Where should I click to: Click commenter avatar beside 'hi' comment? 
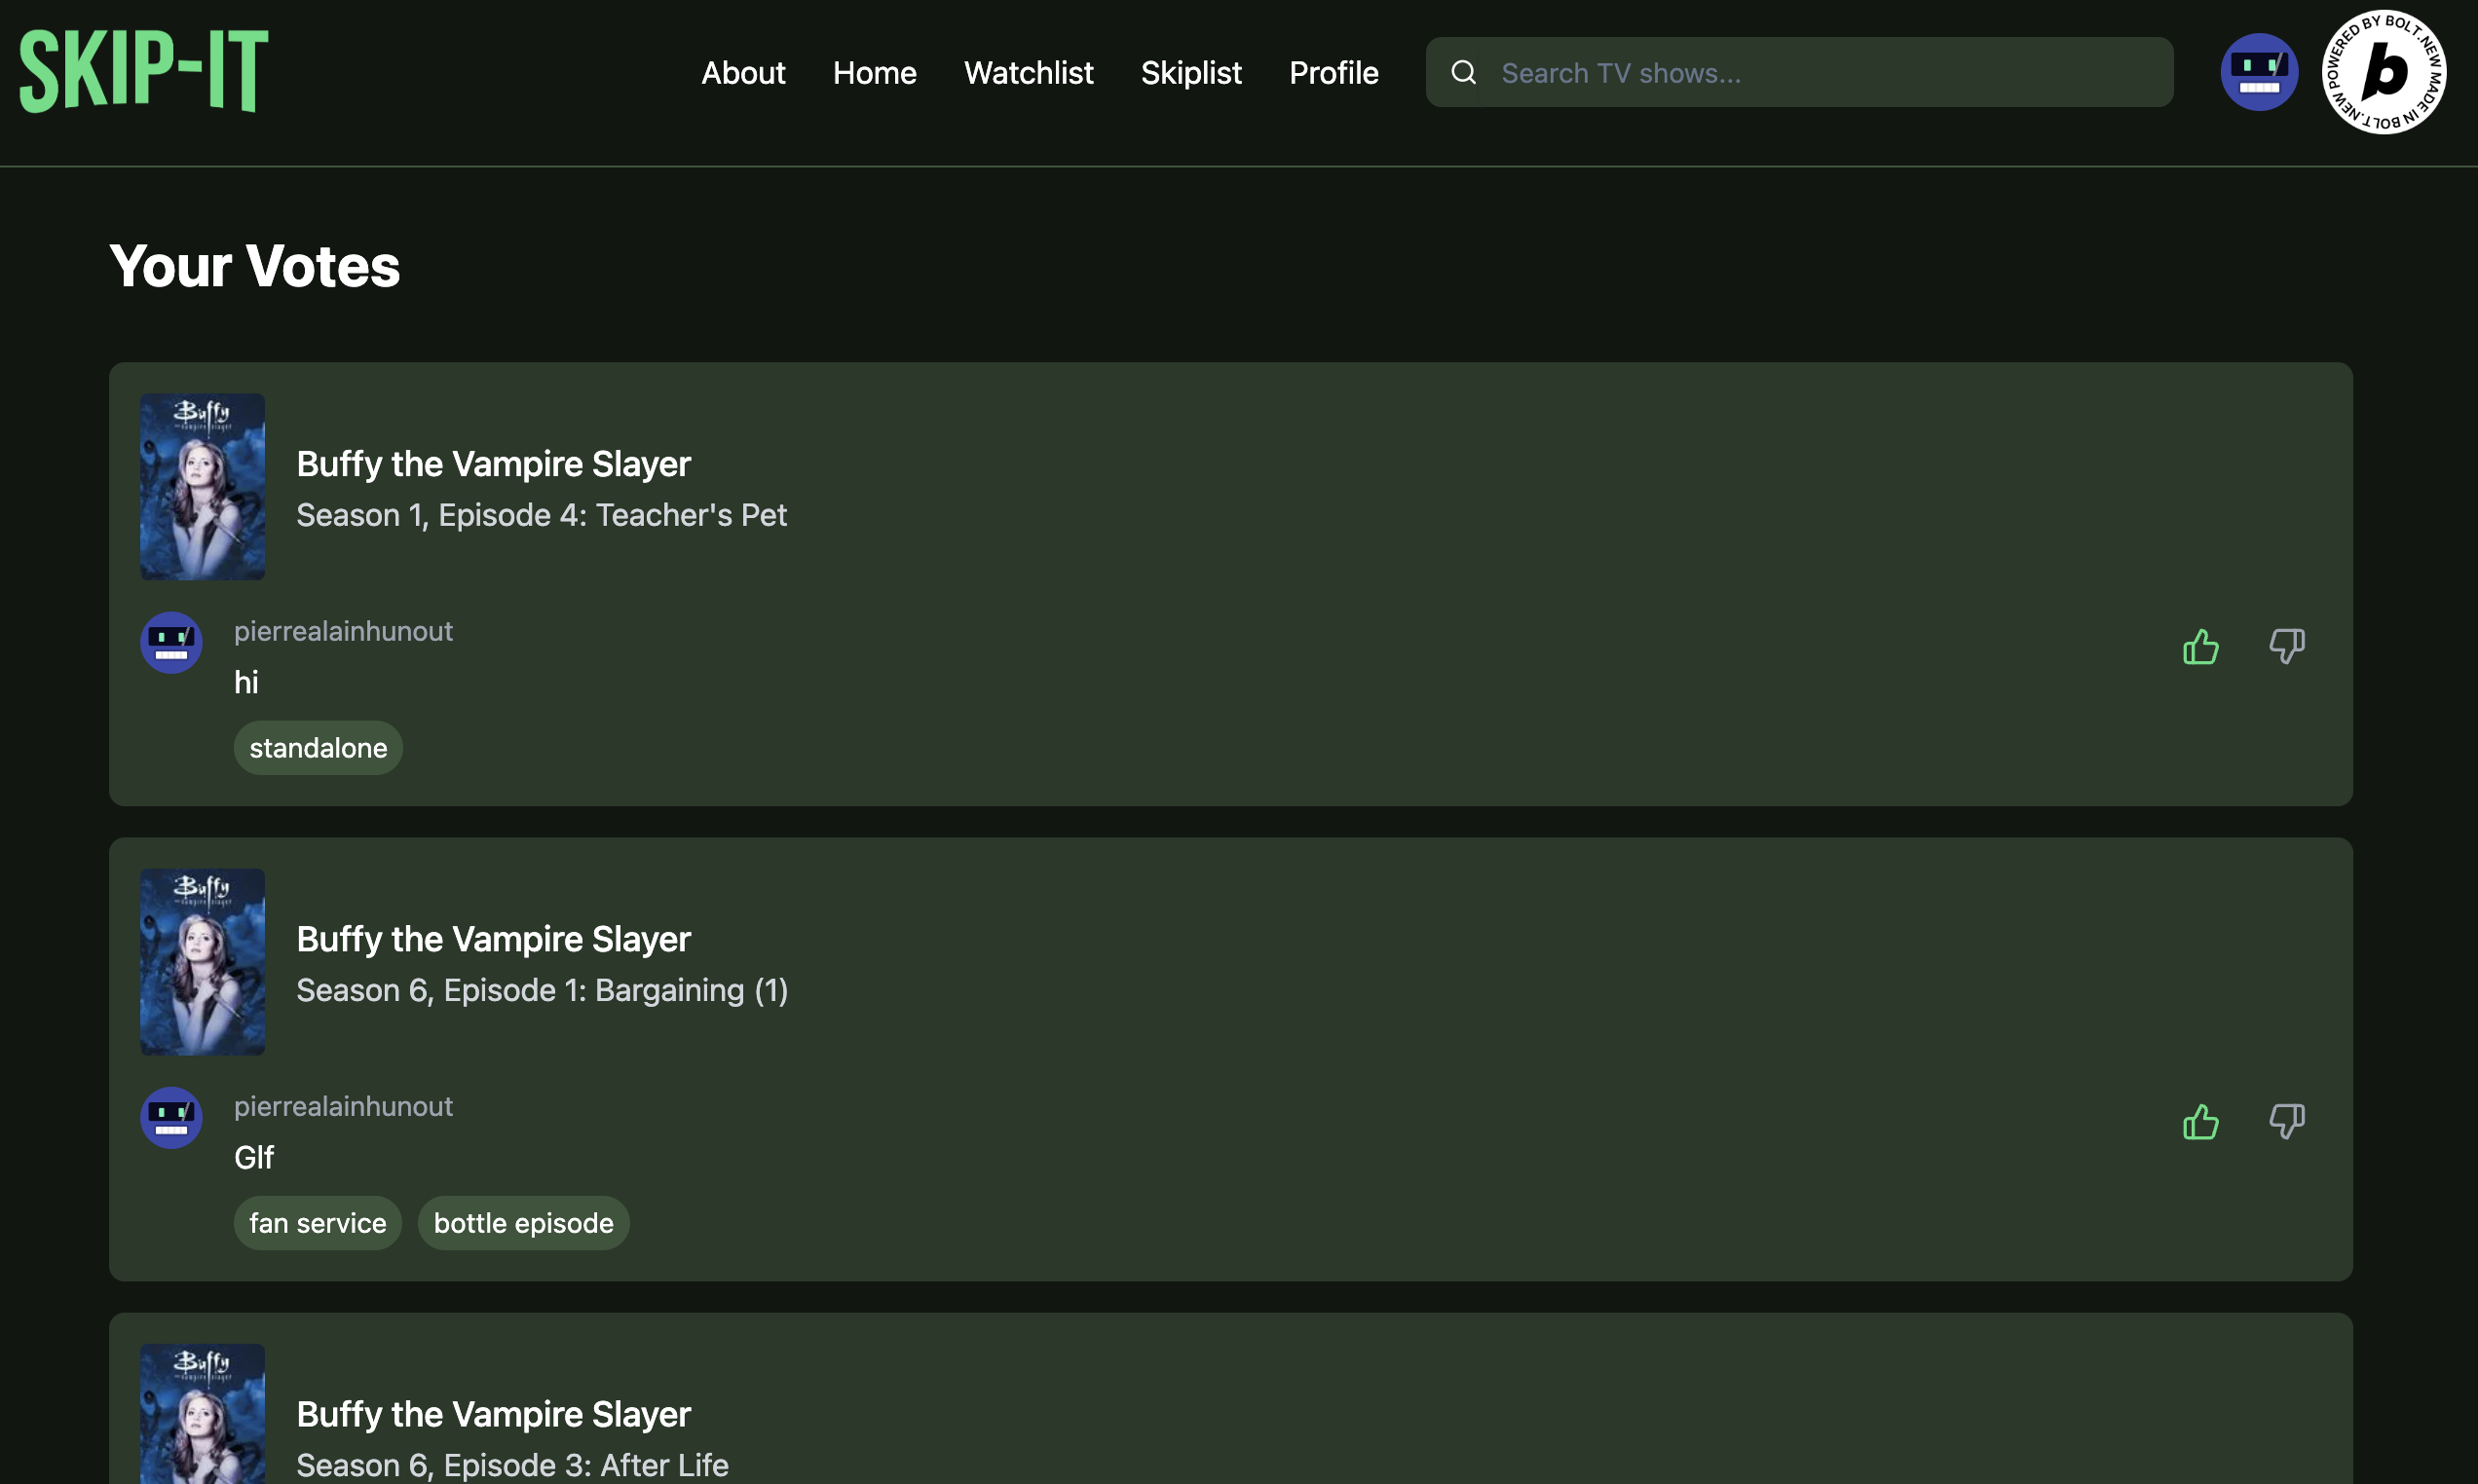pos(171,642)
